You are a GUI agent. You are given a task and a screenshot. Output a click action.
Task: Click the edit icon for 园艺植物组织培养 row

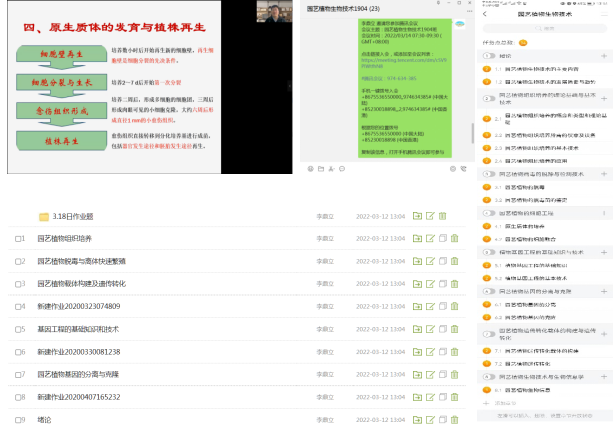pyautogui.click(x=428, y=238)
